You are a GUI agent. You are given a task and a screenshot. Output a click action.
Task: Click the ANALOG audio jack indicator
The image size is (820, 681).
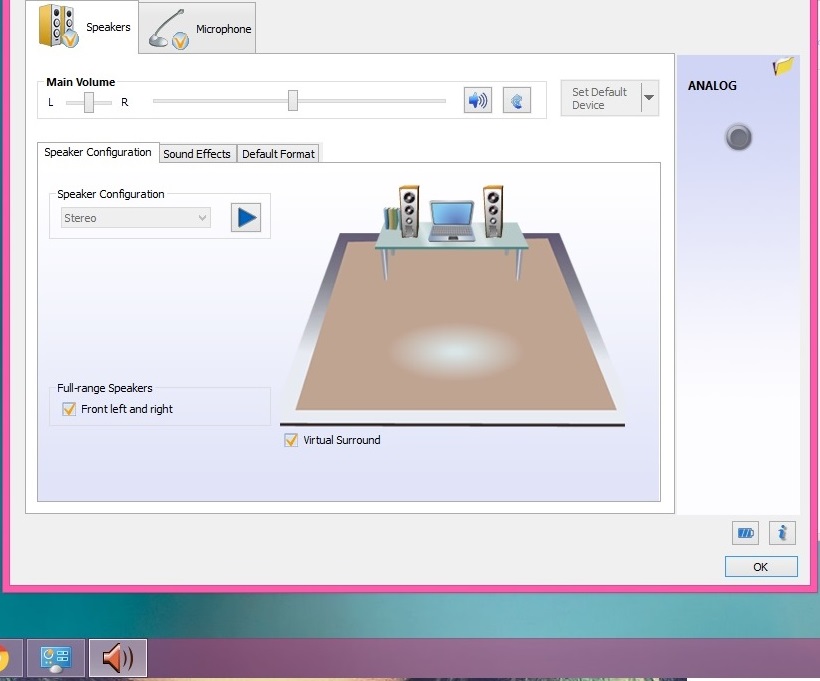pos(738,137)
